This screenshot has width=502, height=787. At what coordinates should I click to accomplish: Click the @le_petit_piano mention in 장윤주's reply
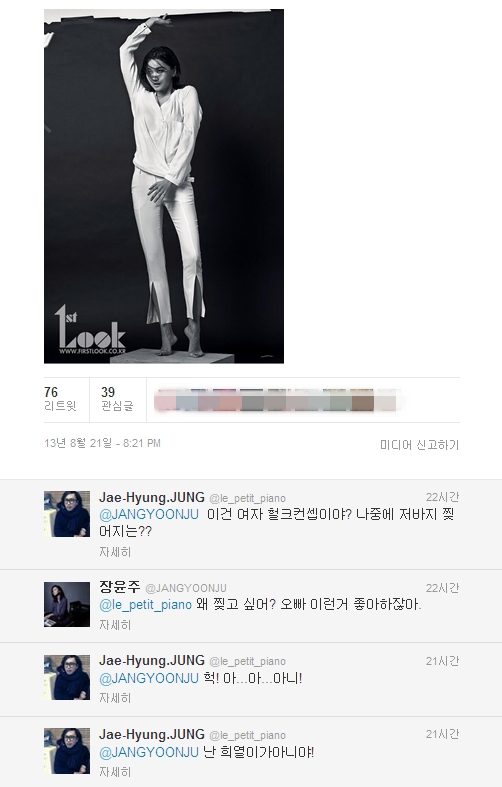tap(146, 605)
